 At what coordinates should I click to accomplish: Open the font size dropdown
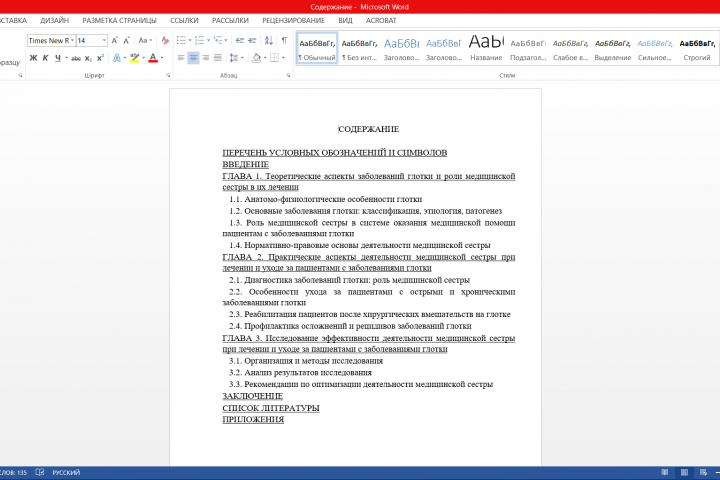(104, 40)
